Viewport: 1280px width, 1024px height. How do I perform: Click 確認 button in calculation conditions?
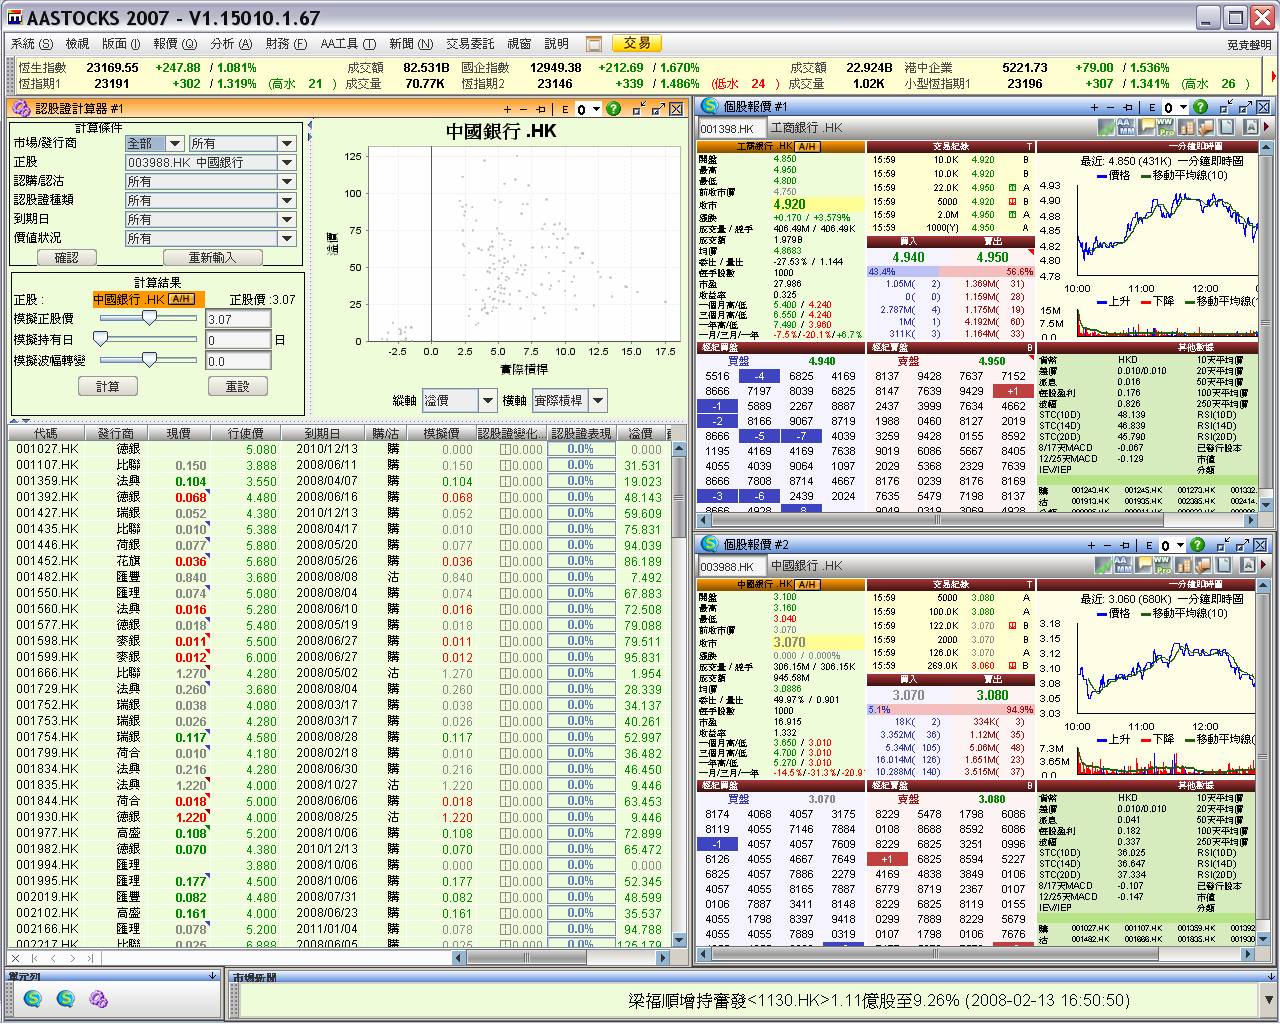coord(66,257)
